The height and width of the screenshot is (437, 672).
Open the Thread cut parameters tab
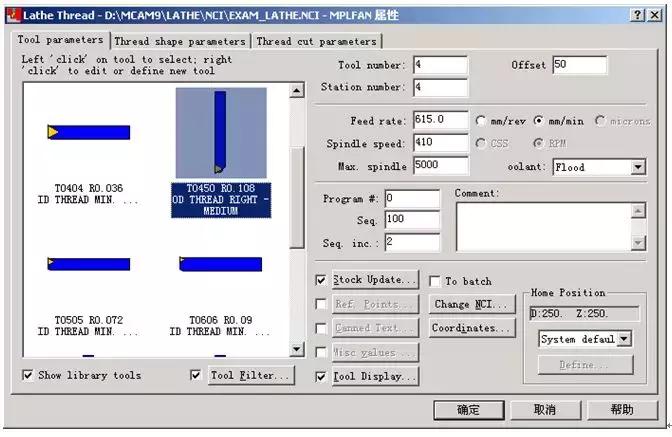pyautogui.click(x=317, y=42)
